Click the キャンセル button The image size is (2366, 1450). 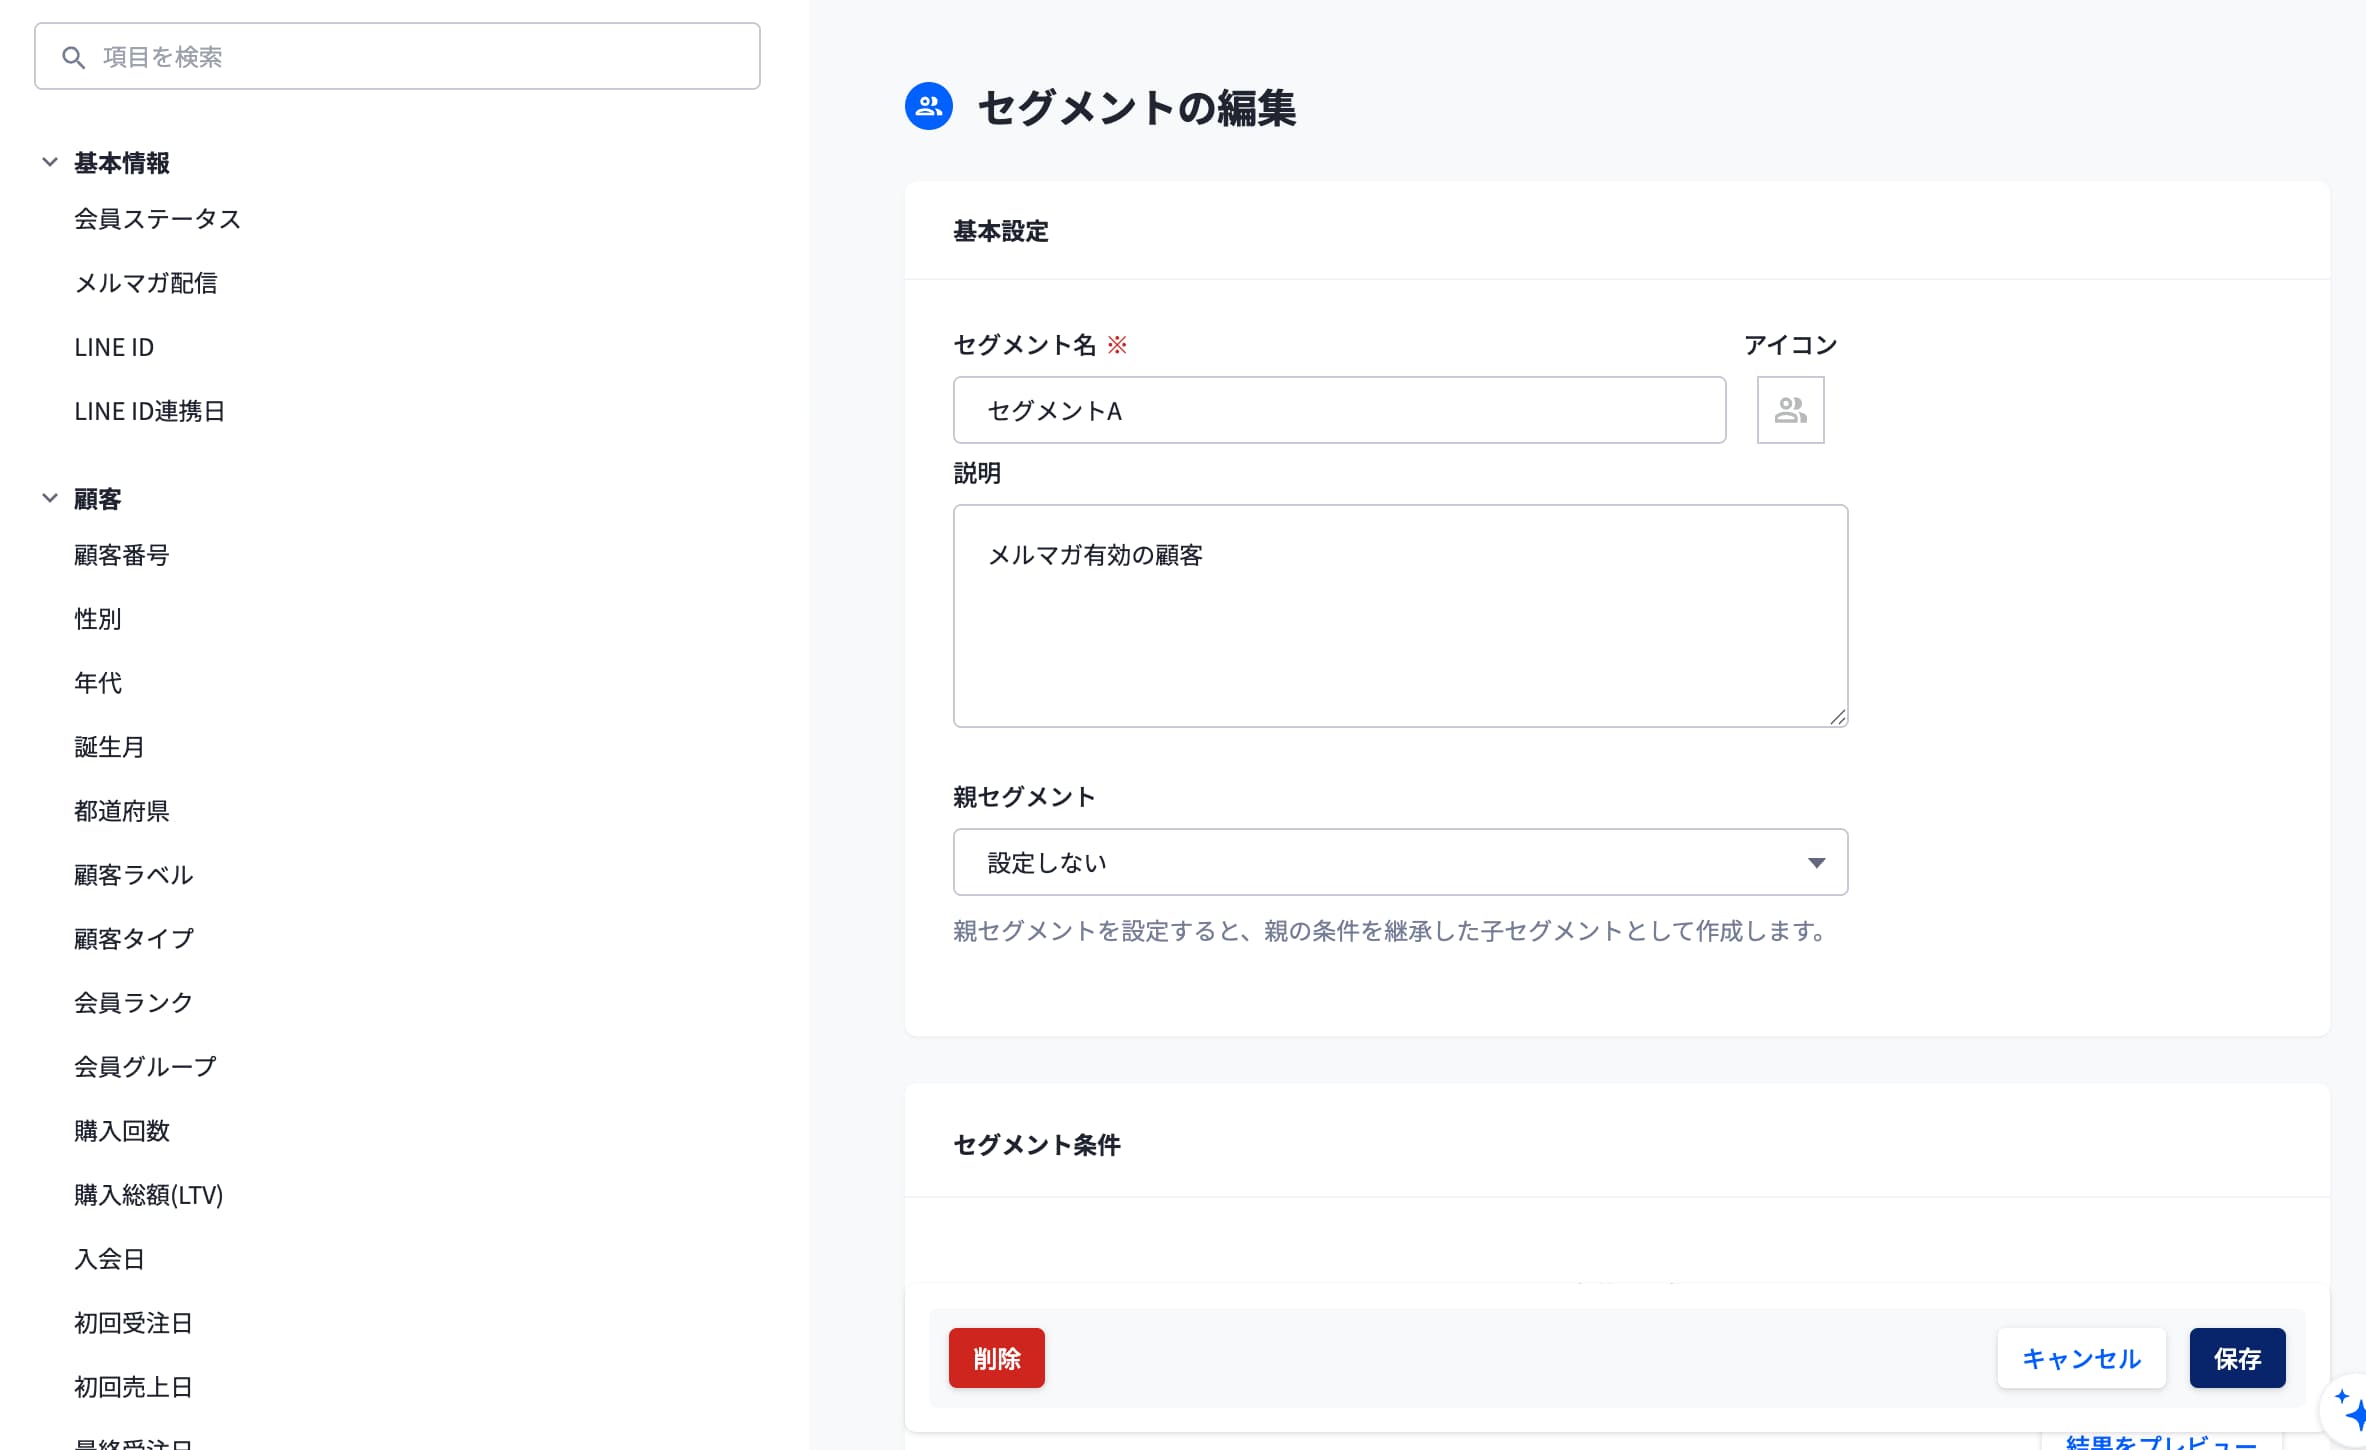click(2081, 1358)
